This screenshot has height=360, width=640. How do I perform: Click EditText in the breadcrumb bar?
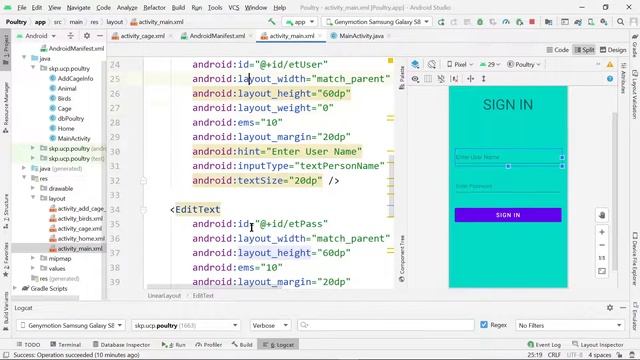(x=203, y=296)
